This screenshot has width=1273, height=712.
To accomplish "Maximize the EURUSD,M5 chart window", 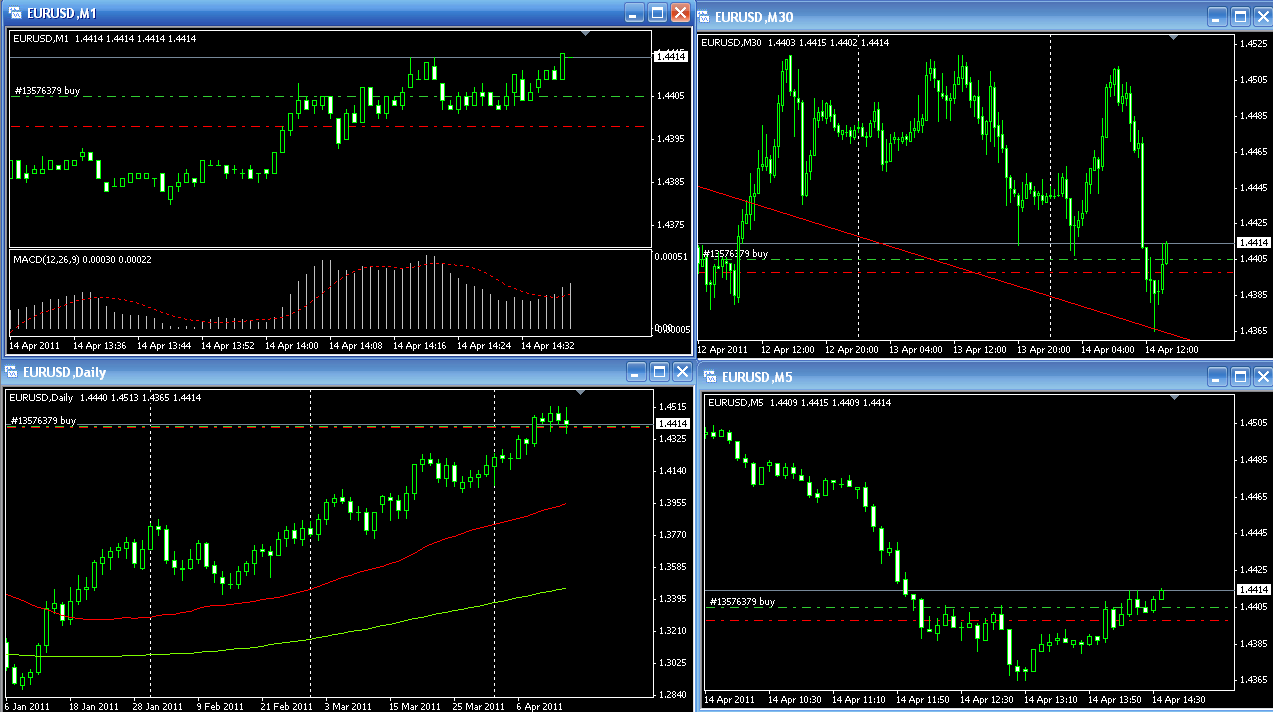I will pyautogui.click(x=1240, y=377).
